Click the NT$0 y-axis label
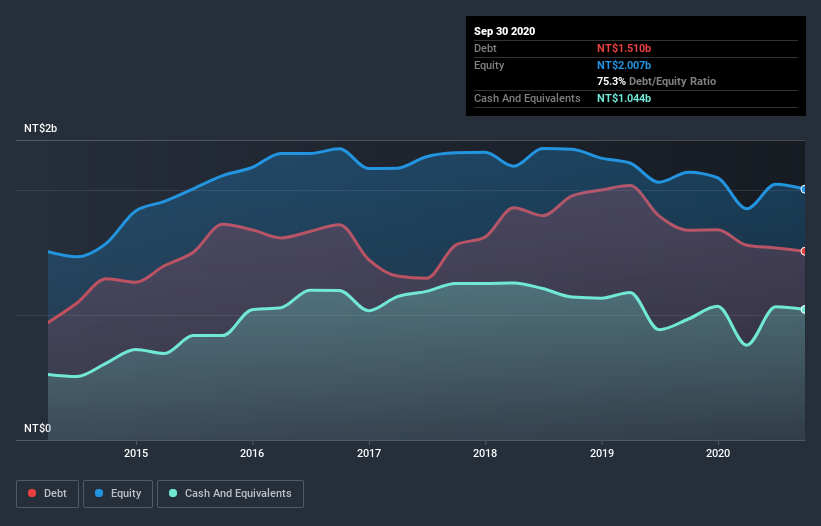The width and height of the screenshot is (821, 526). (38, 428)
